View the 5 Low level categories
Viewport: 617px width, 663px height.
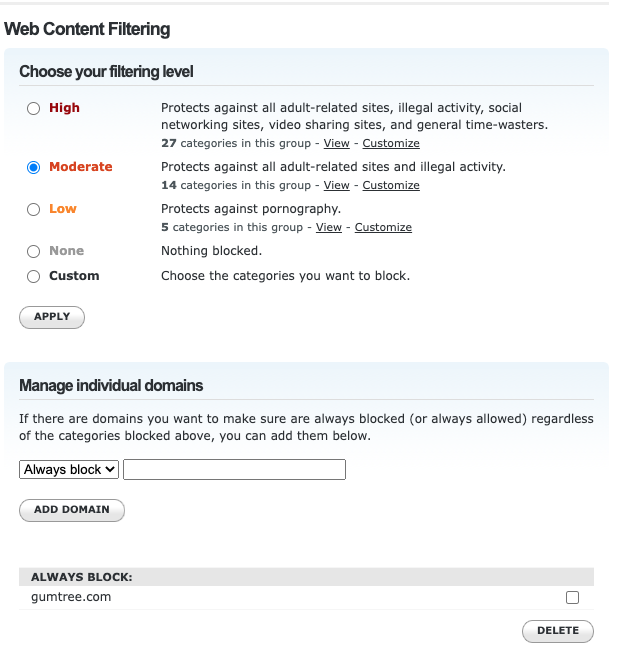pyautogui.click(x=329, y=228)
